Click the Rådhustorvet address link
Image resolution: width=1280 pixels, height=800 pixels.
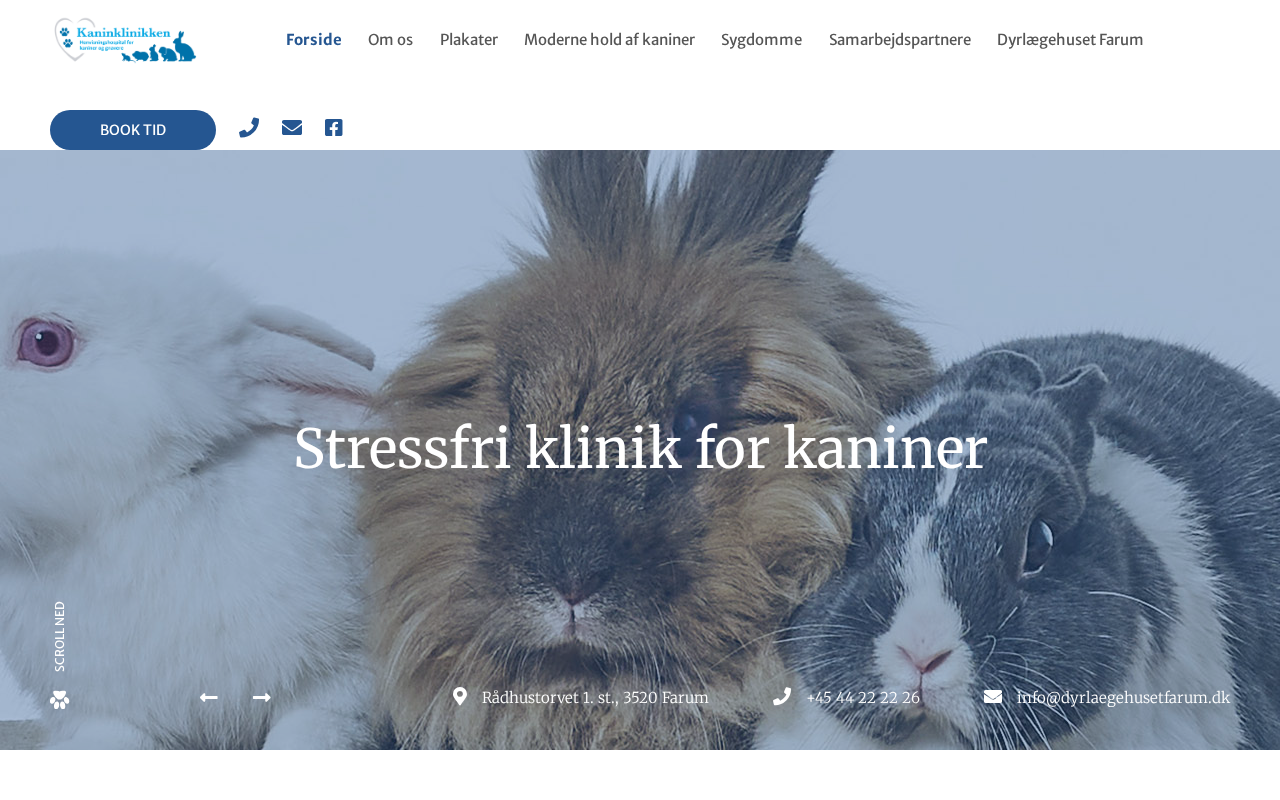click(595, 698)
